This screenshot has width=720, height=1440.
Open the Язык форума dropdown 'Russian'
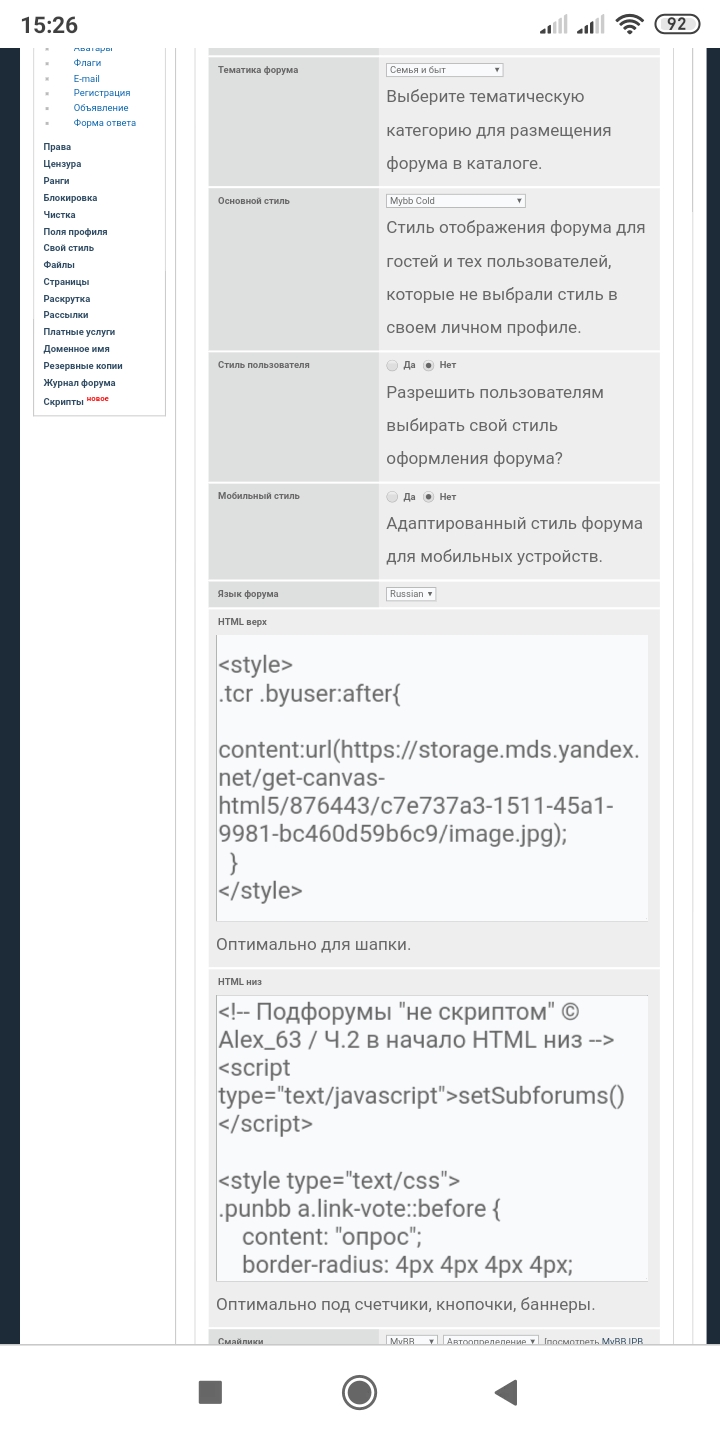[411, 594]
